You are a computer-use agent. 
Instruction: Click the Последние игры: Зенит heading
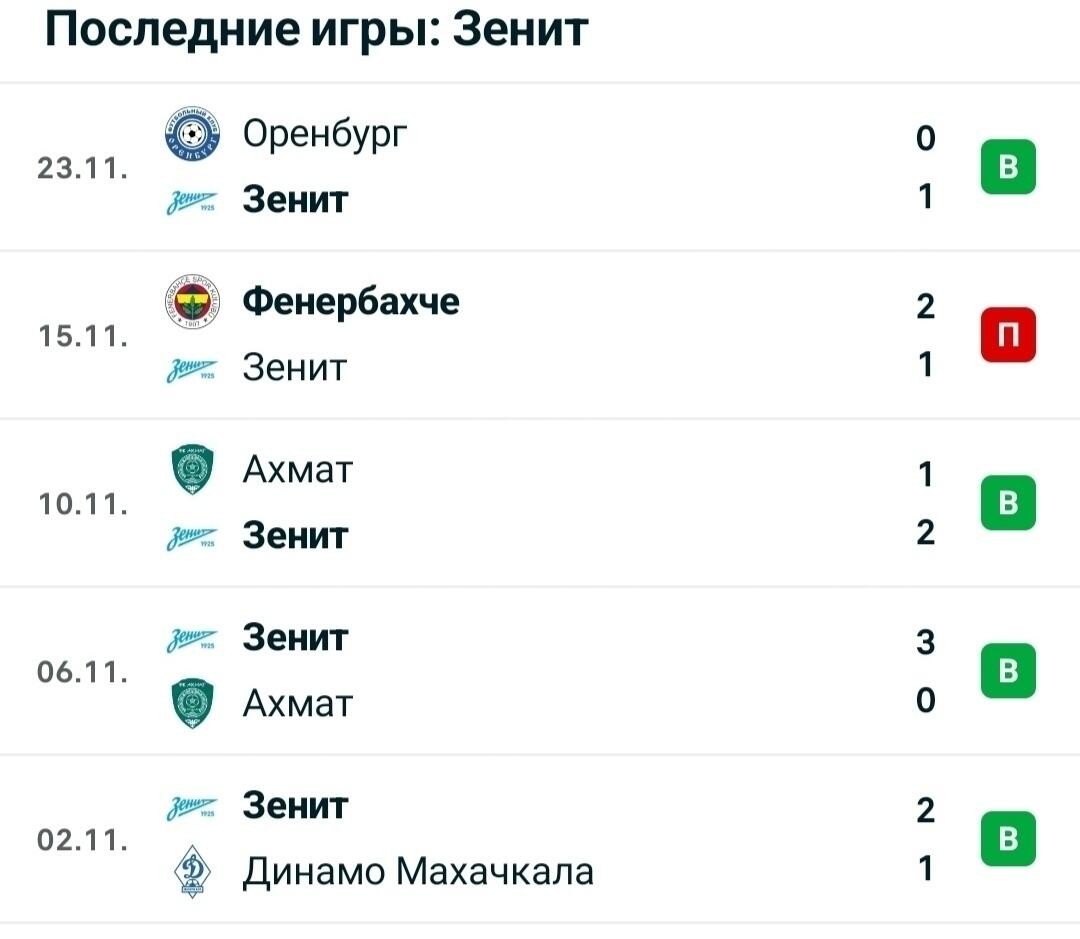tap(316, 30)
